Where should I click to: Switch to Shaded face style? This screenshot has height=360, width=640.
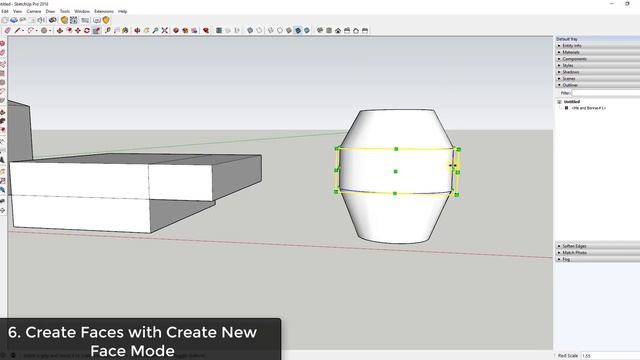pos(289,31)
